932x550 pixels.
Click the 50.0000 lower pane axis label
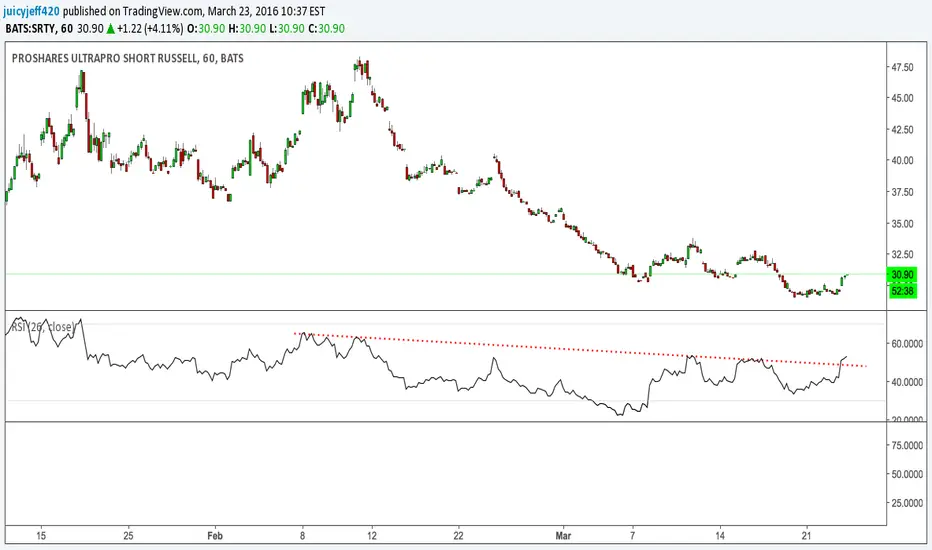click(906, 474)
